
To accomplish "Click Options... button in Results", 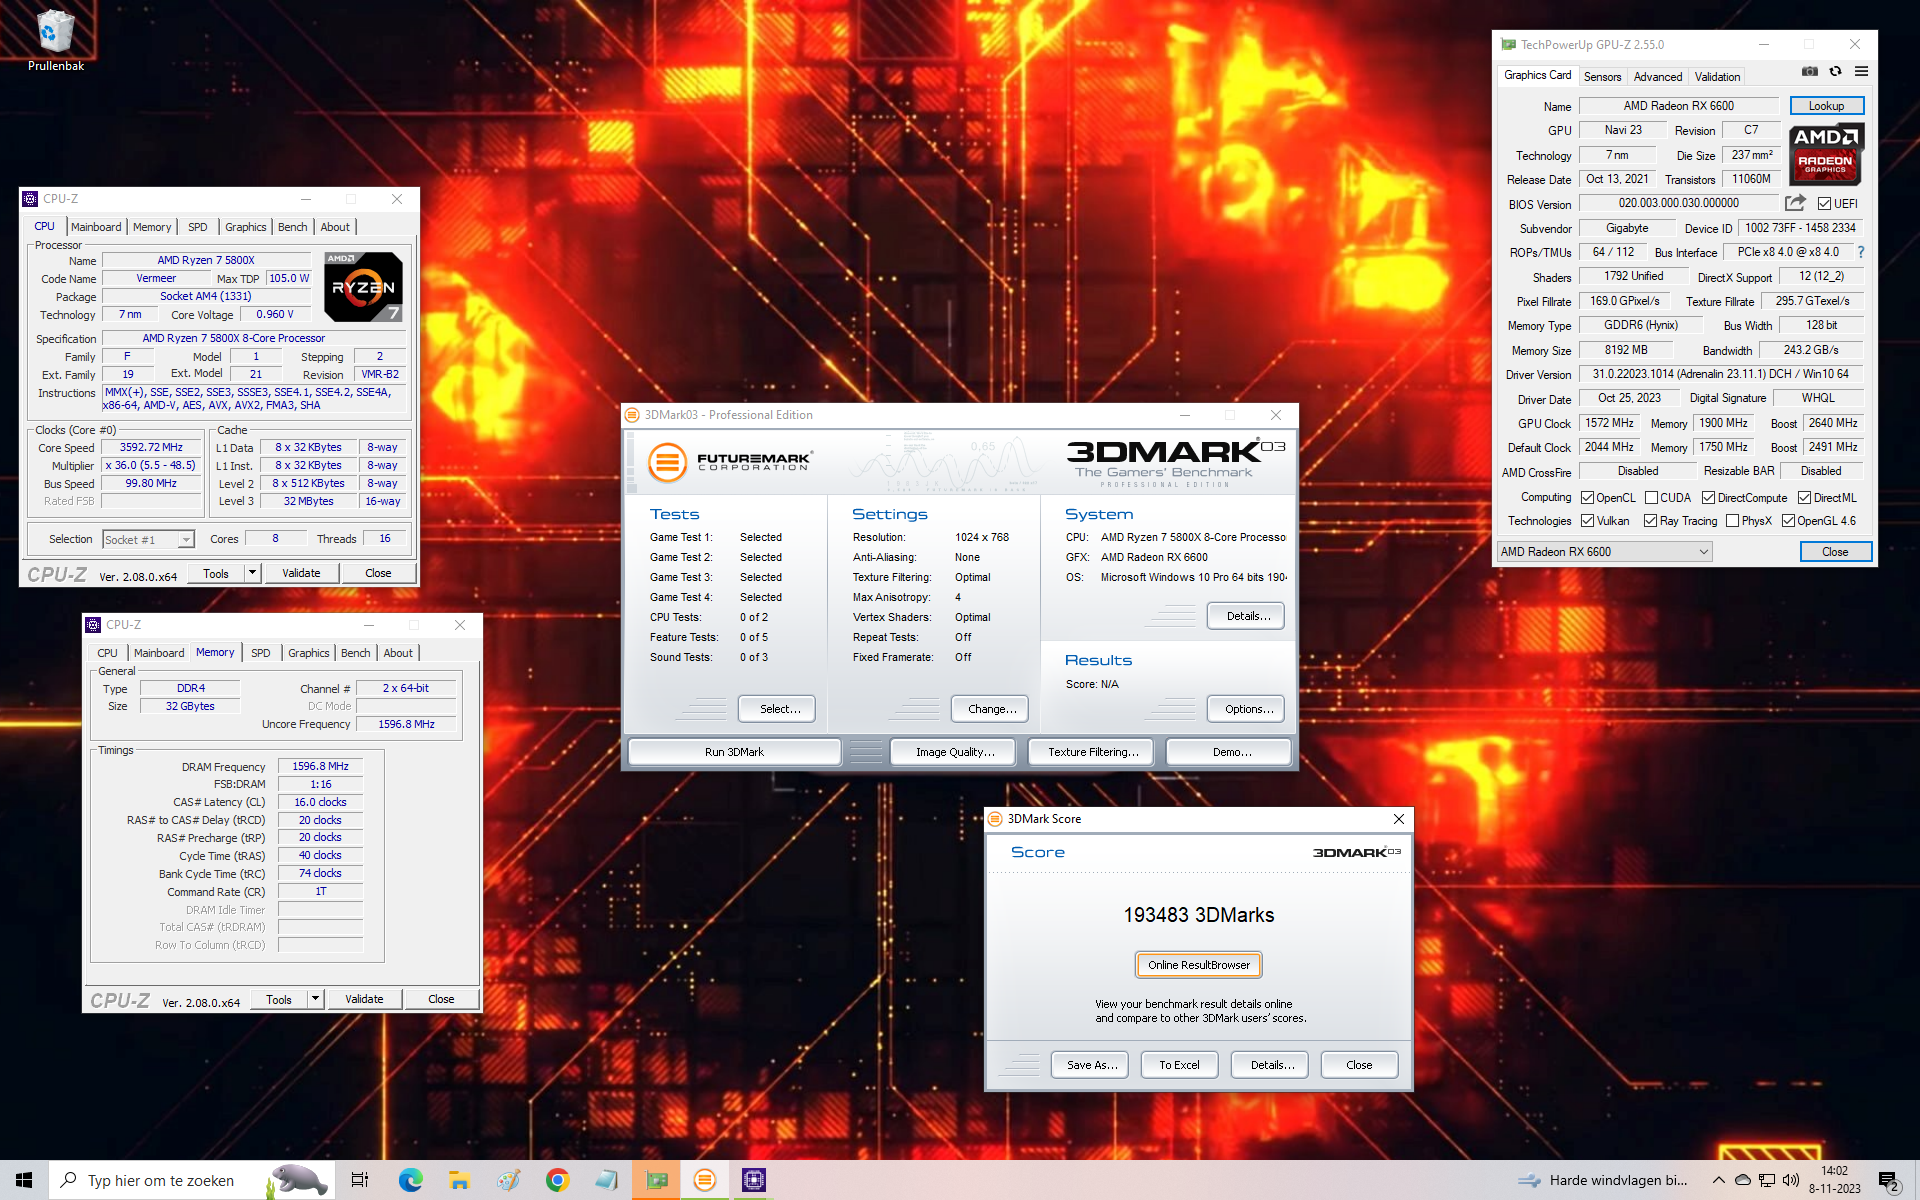I will (x=1247, y=709).
